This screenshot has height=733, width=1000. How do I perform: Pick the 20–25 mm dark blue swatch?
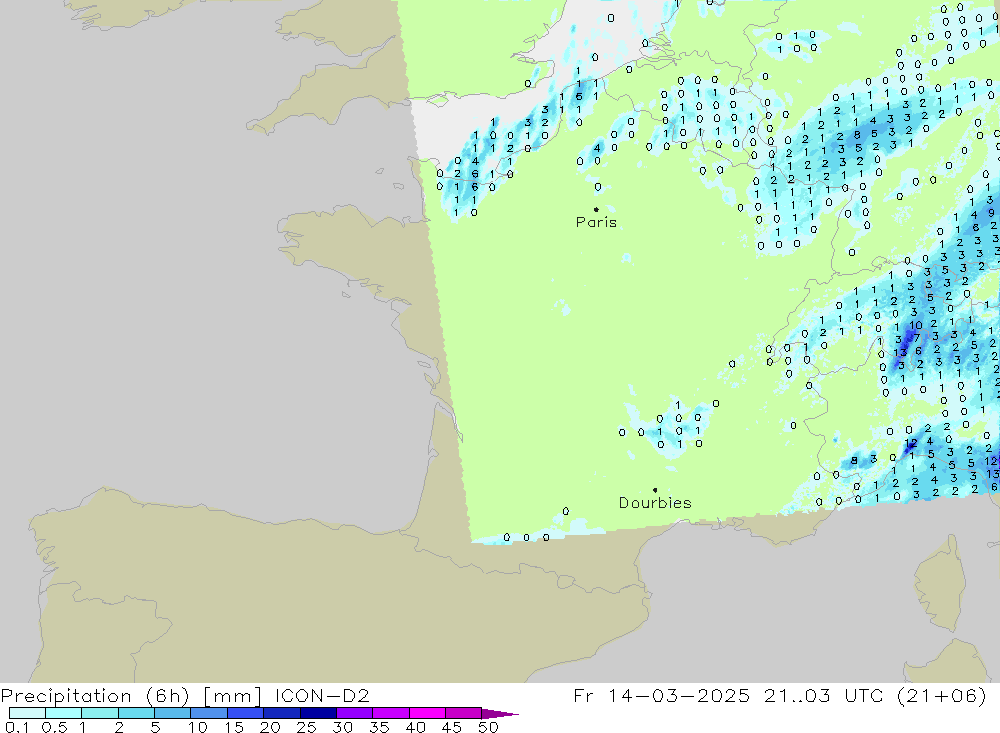(x=281, y=713)
